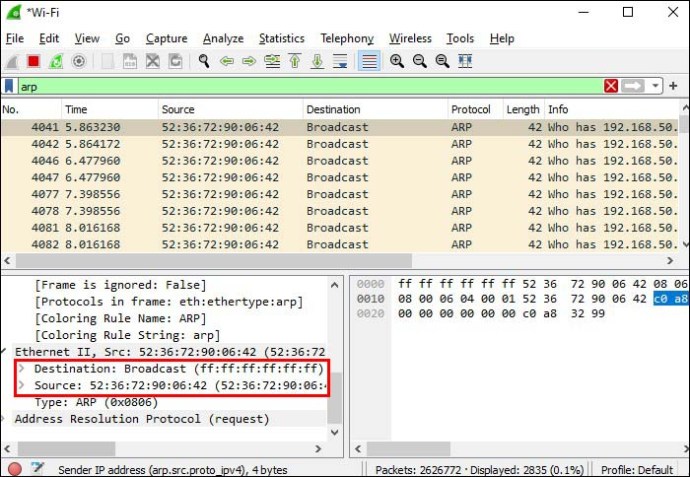Screen dimensions: 690x477
Task: Select packet number 4078
Action: point(340,211)
